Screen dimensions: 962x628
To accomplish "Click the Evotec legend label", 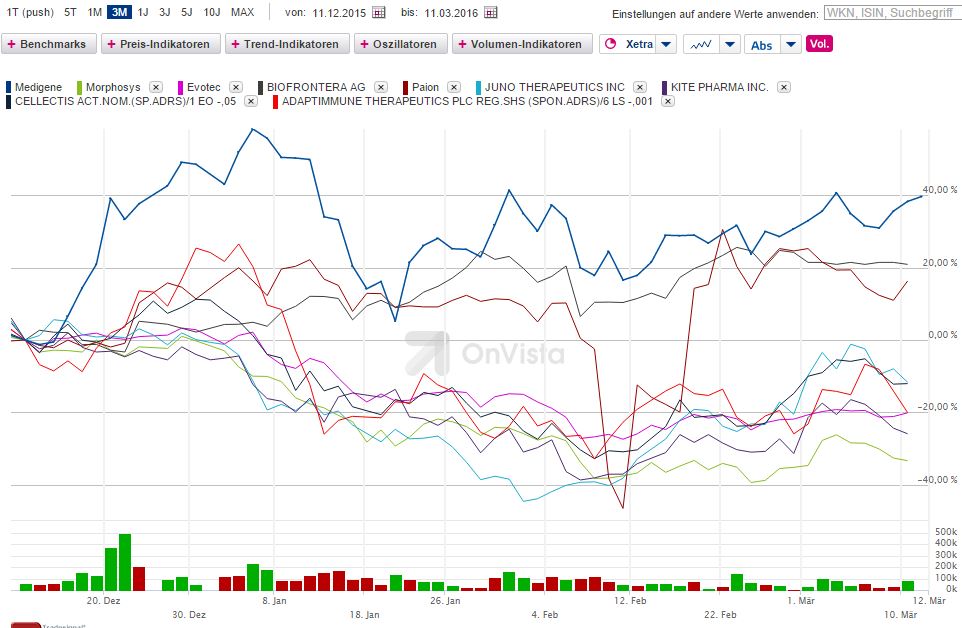I will tap(204, 87).
